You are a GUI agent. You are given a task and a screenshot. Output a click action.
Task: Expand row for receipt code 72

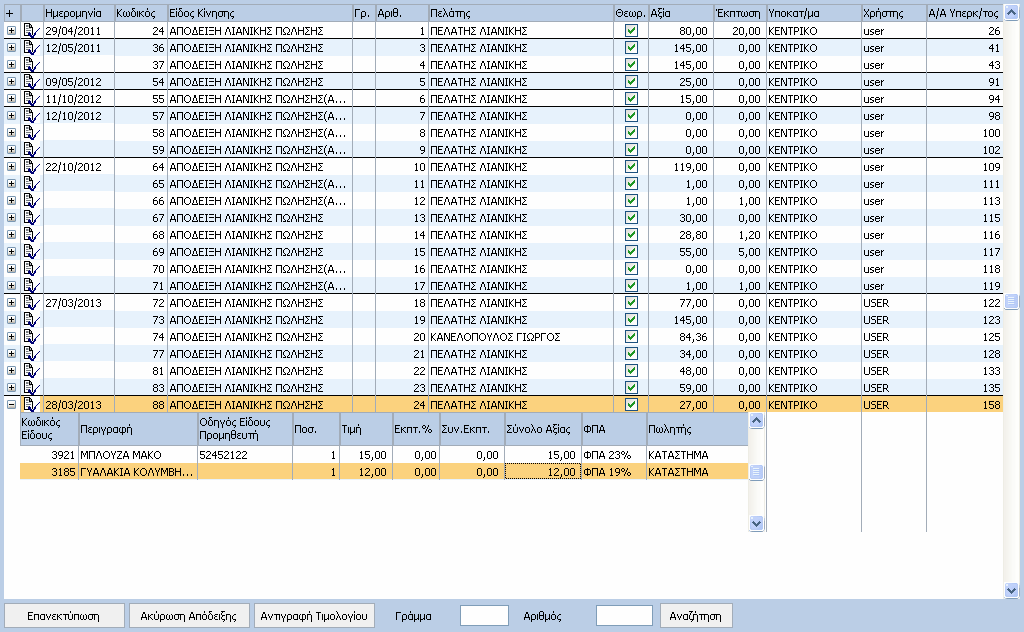11,302
